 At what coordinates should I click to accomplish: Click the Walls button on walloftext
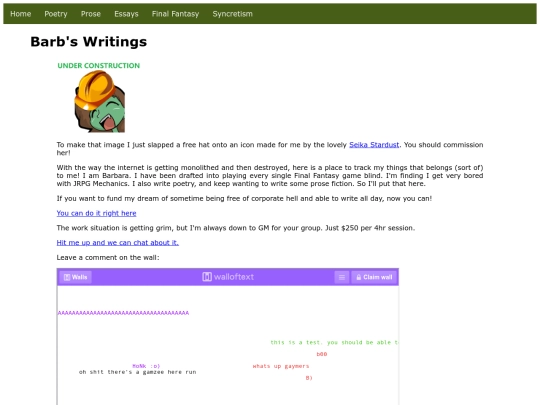(x=75, y=277)
